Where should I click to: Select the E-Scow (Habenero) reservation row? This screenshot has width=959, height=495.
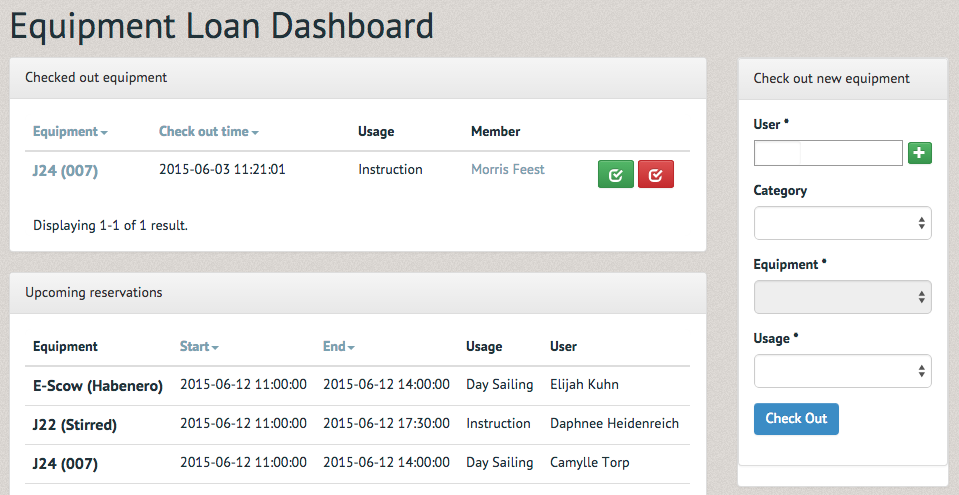coord(357,385)
